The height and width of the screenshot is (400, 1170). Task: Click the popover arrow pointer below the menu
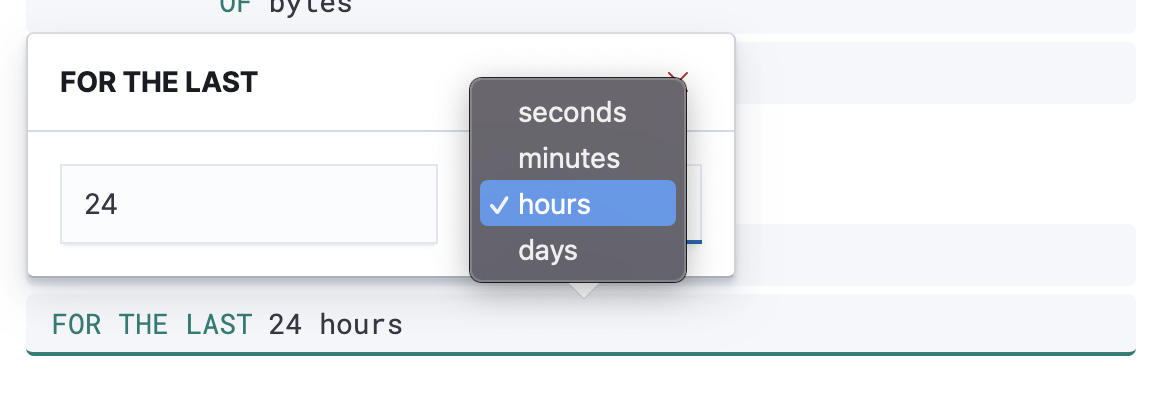[x=584, y=289]
